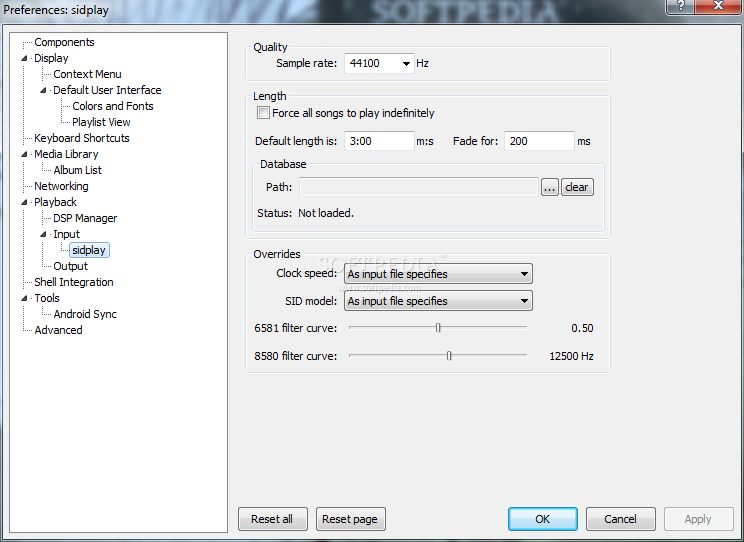Click the 6581 filter curve slider handle
Screen dimensions: 744x542
[438, 327]
